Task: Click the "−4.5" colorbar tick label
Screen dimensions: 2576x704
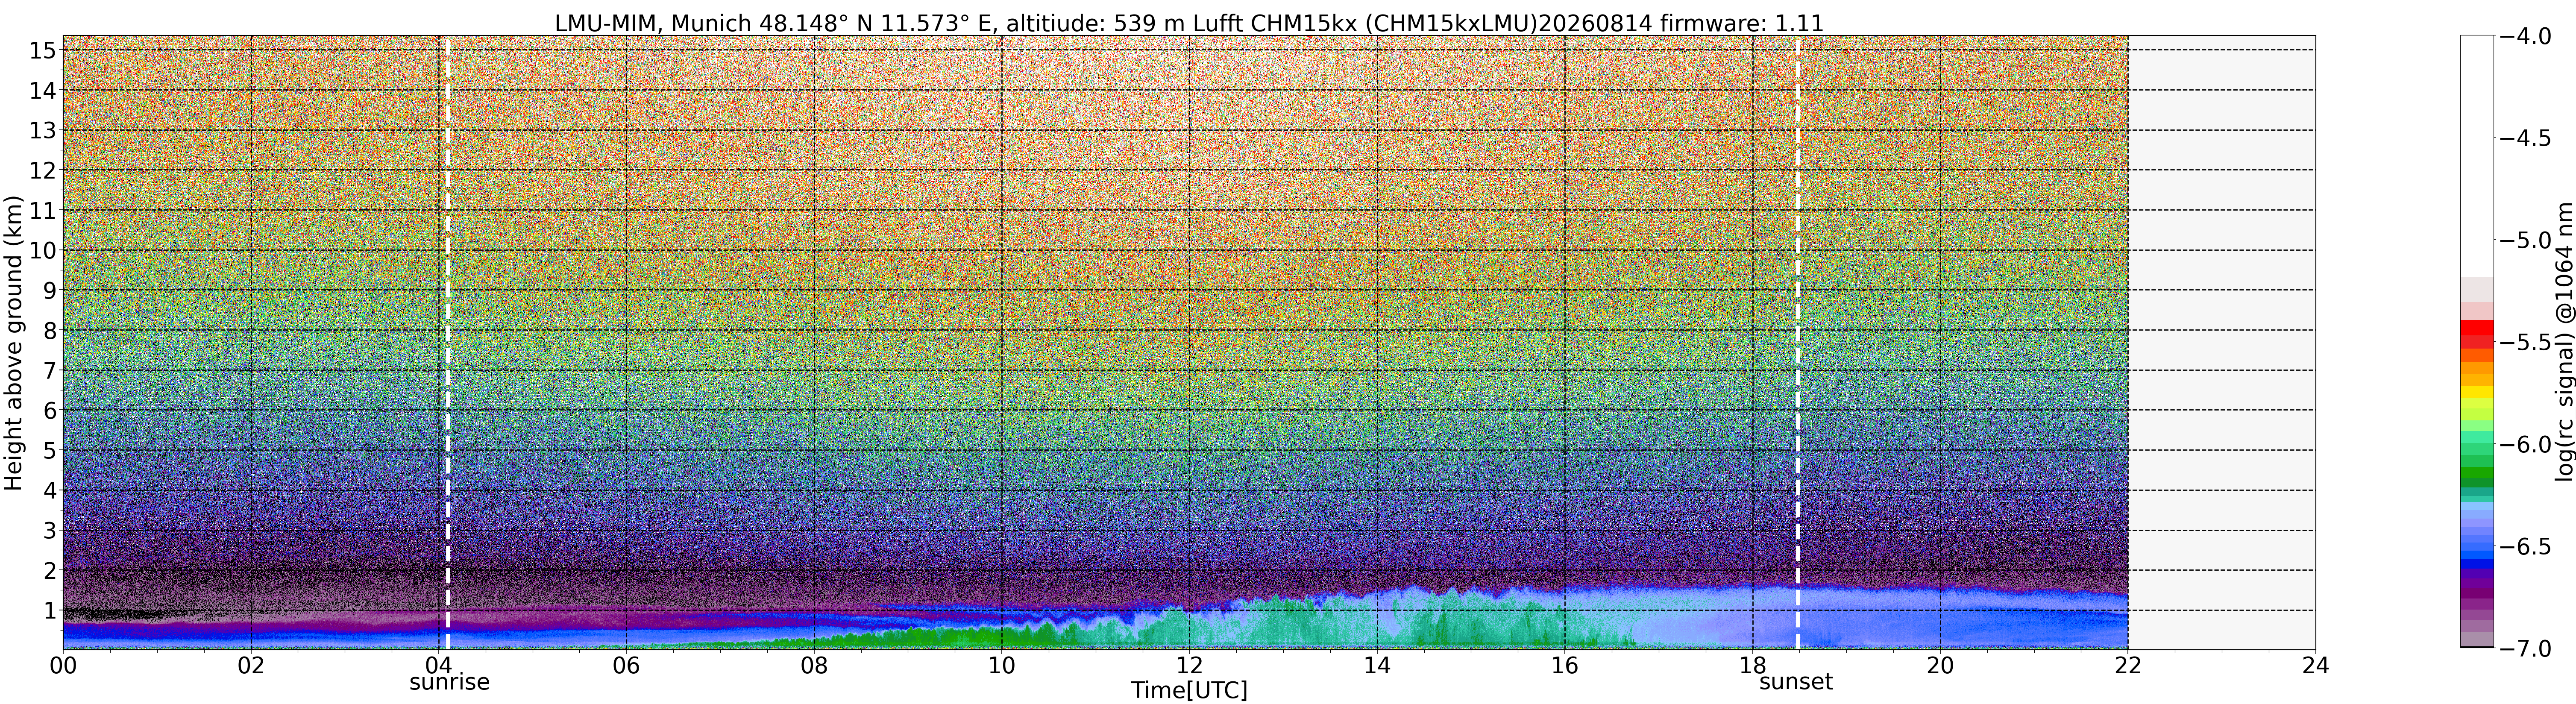Action: click(2526, 138)
